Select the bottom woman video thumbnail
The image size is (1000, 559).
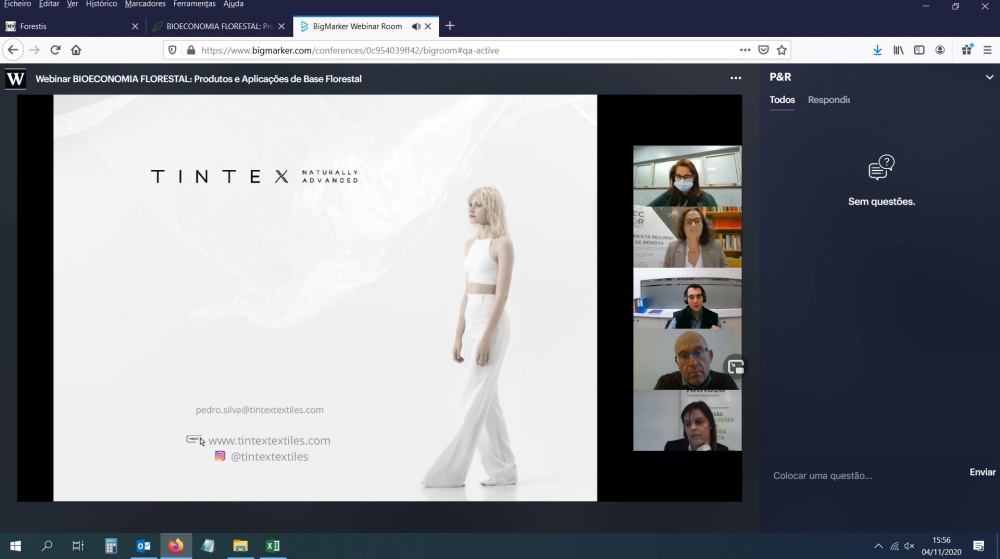(x=687, y=421)
